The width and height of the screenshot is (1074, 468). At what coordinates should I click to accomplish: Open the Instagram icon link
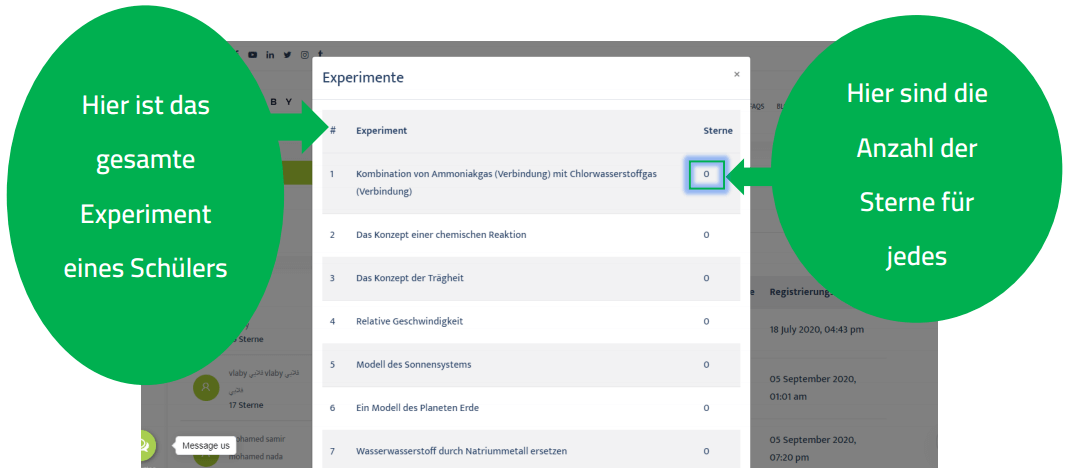pos(304,54)
